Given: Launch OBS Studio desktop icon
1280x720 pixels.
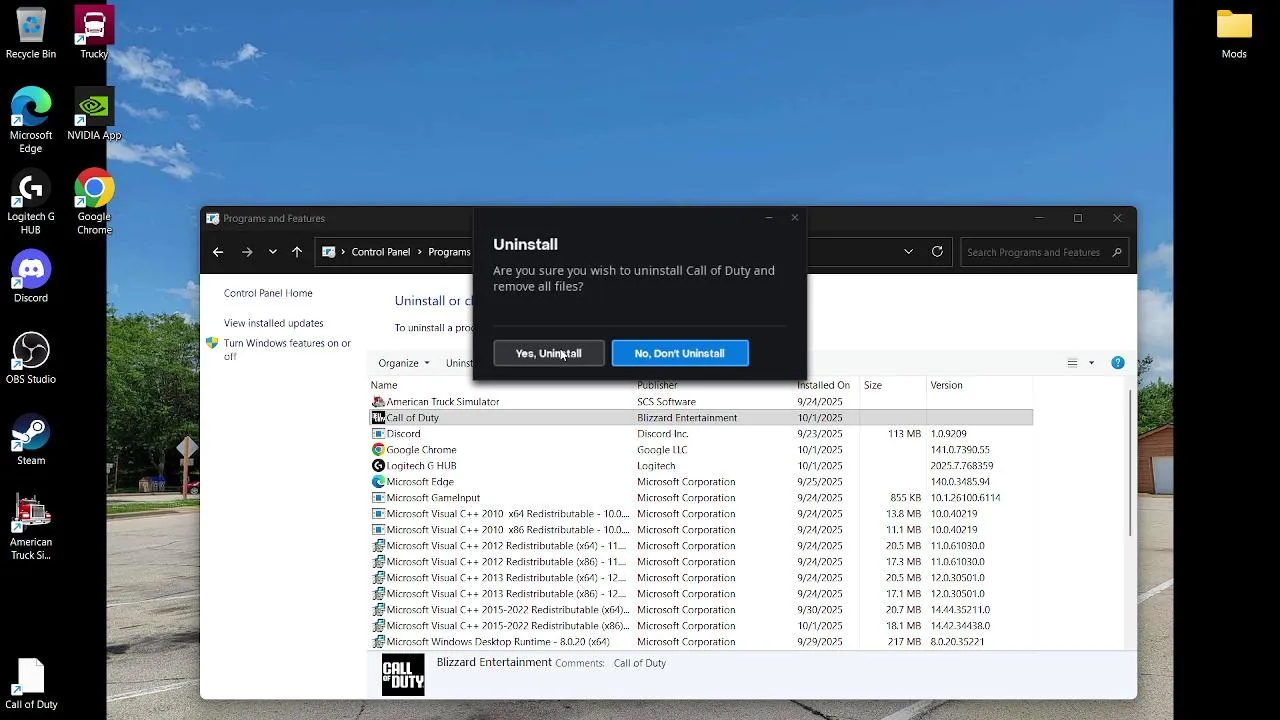Looking at the screenshot, I should coord(31,359).
